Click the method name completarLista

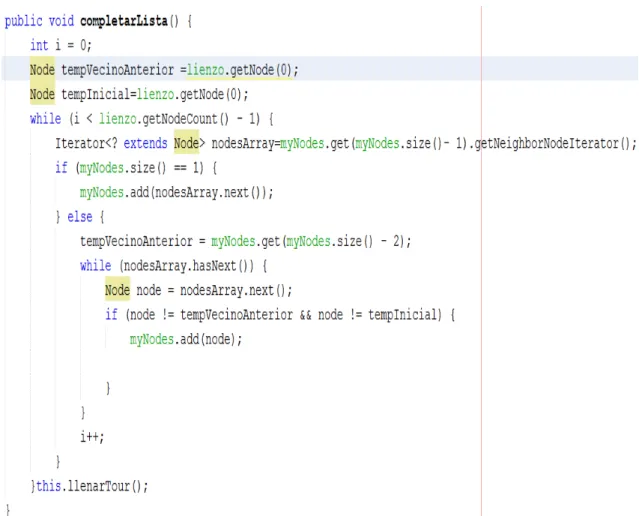click(x=124, y=21)
